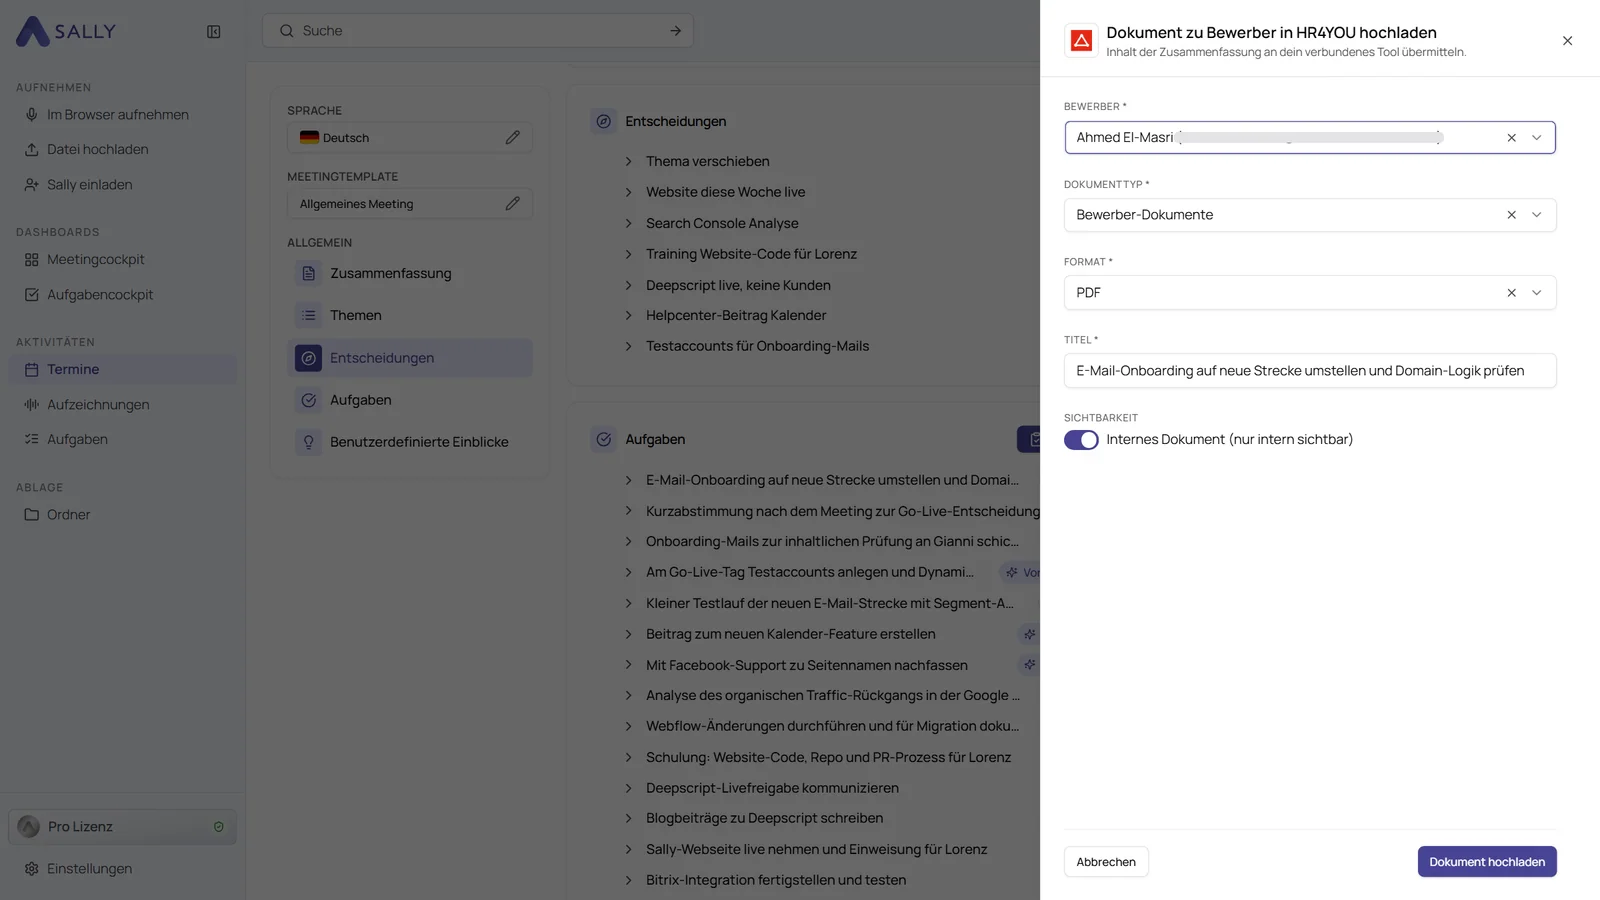Click AI sparkle icon next to Facebook-Support task
This screenshot has height=900, width=1600.
1029,665
